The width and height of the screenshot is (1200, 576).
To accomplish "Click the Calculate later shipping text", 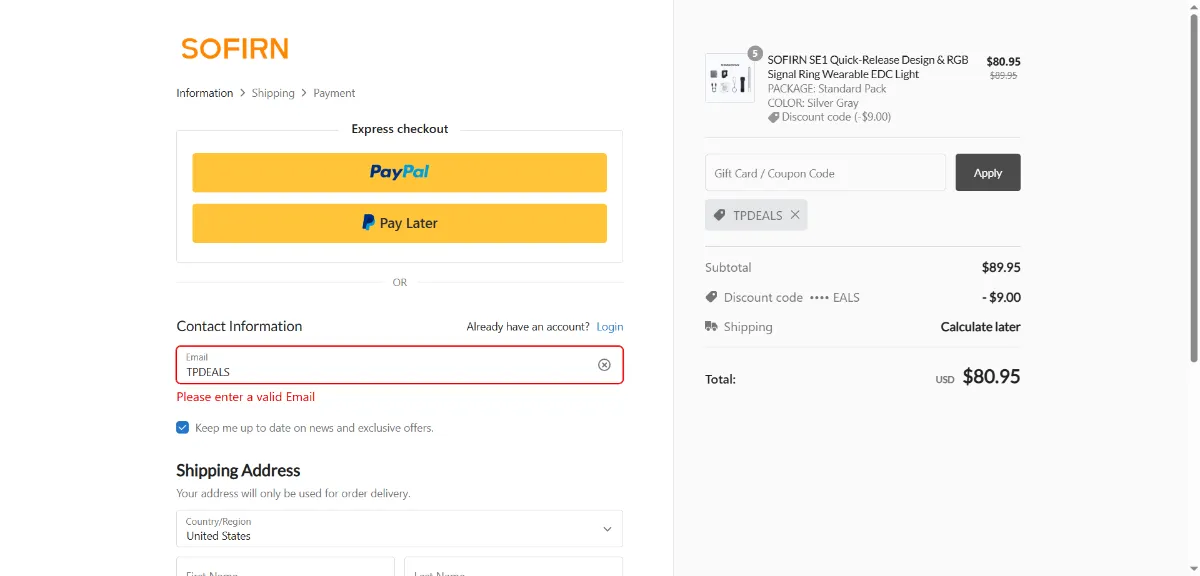I will tap(980, 327).
